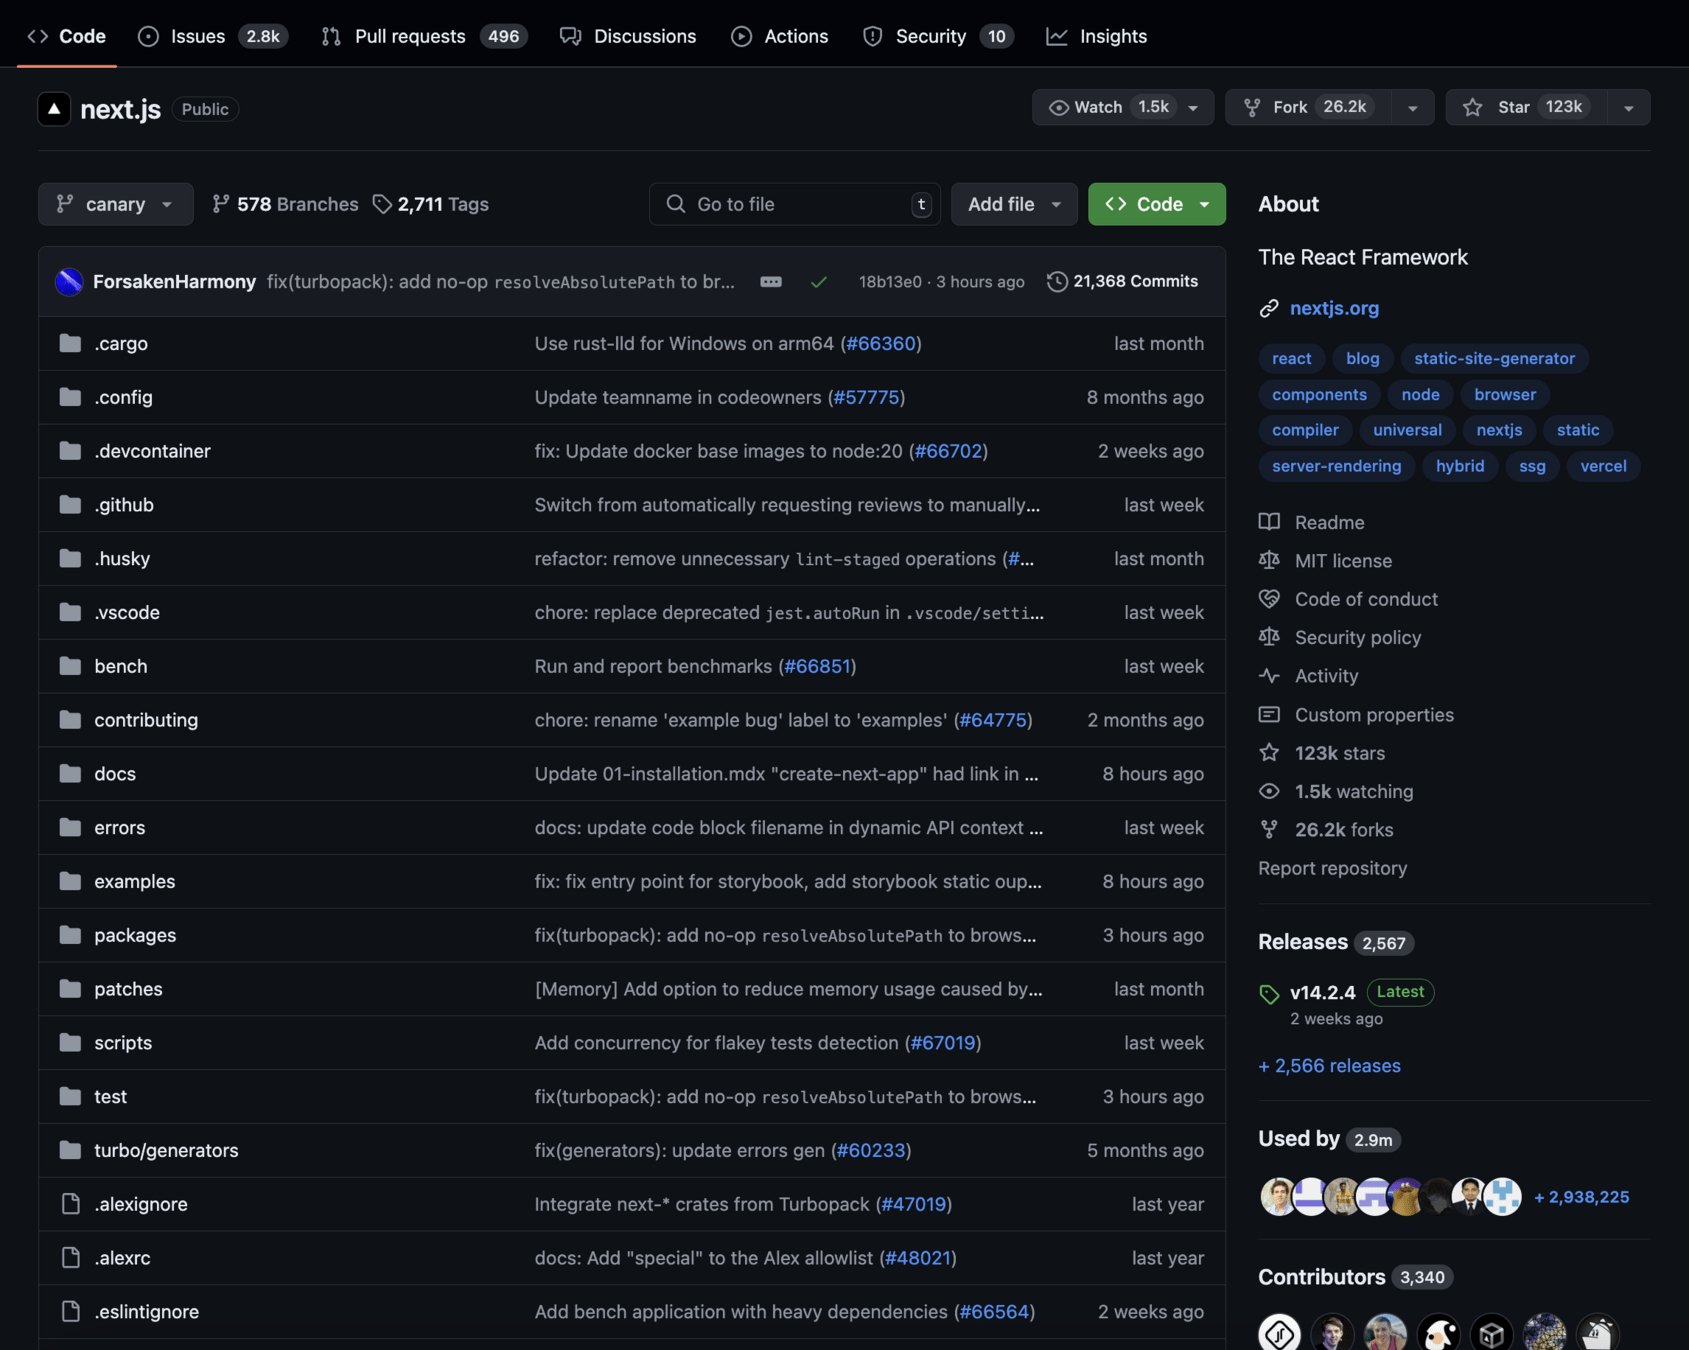
Task: Click the first contributor avatar
Action: click(x=1279, y=1332)
